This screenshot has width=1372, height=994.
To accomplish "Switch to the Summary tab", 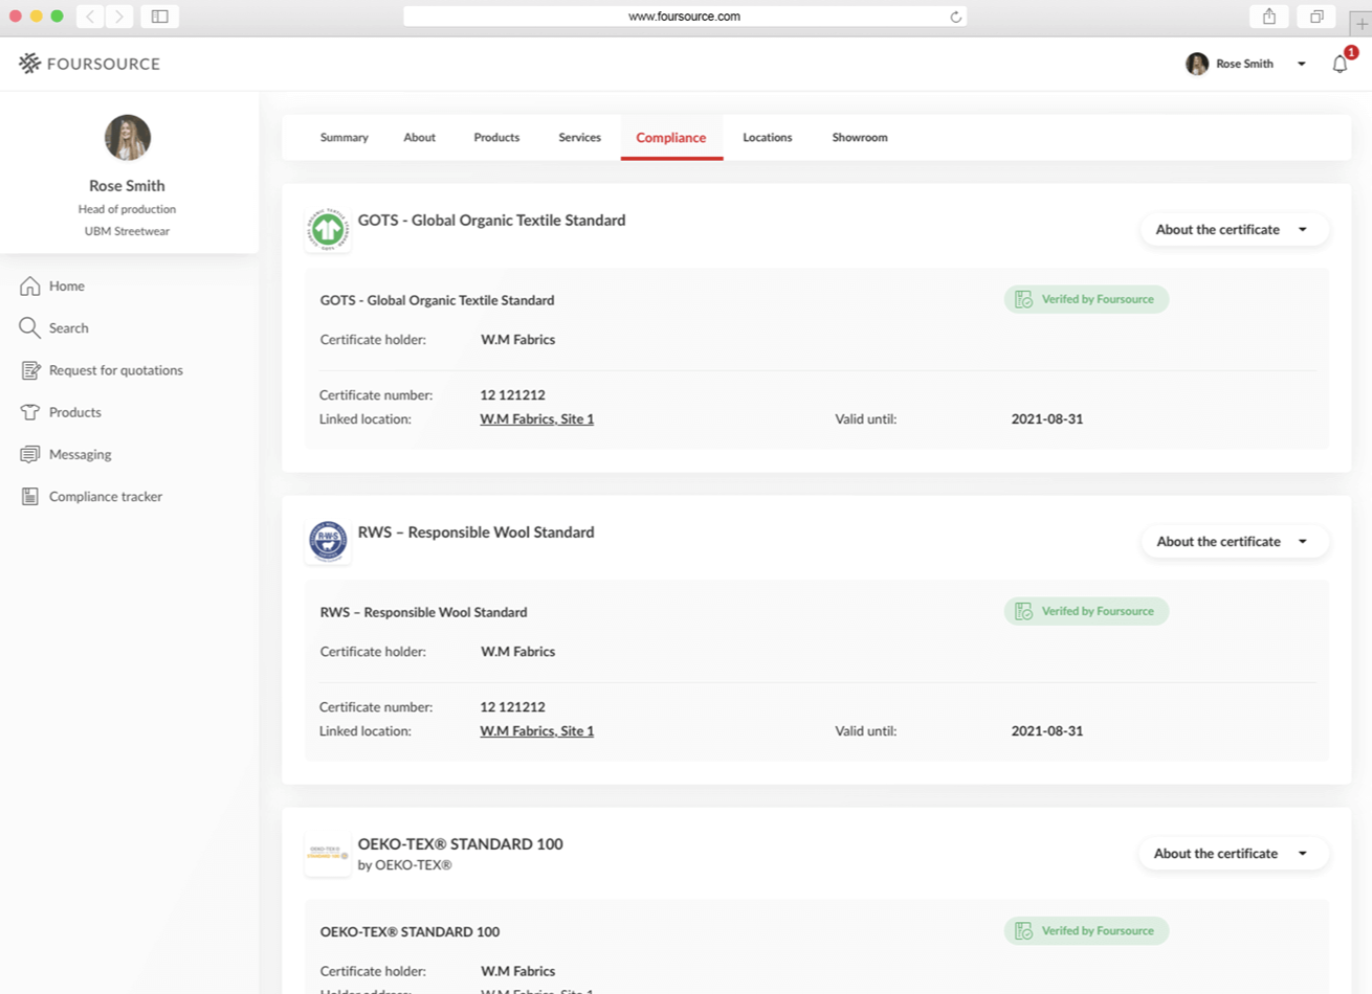I will (x=344, y=137).
